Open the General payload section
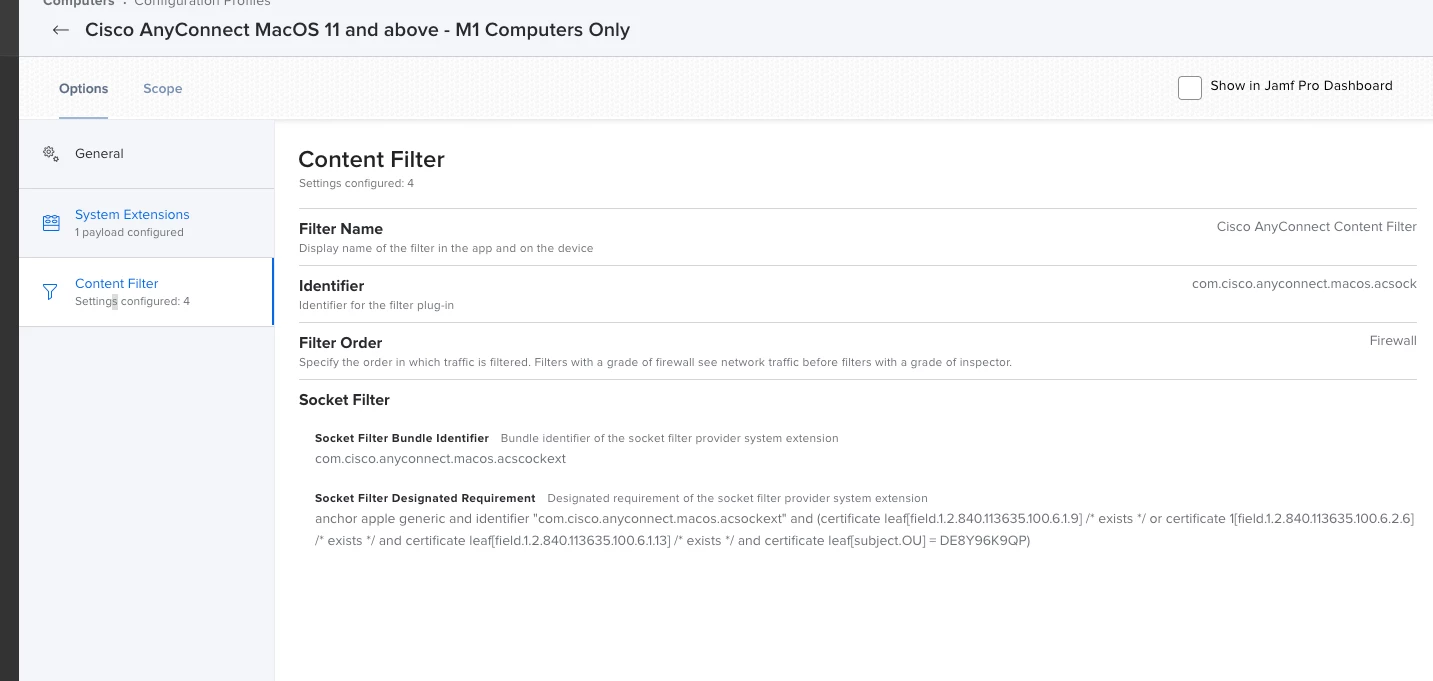Screen dimensions: 1433x681 coord(146,154)
